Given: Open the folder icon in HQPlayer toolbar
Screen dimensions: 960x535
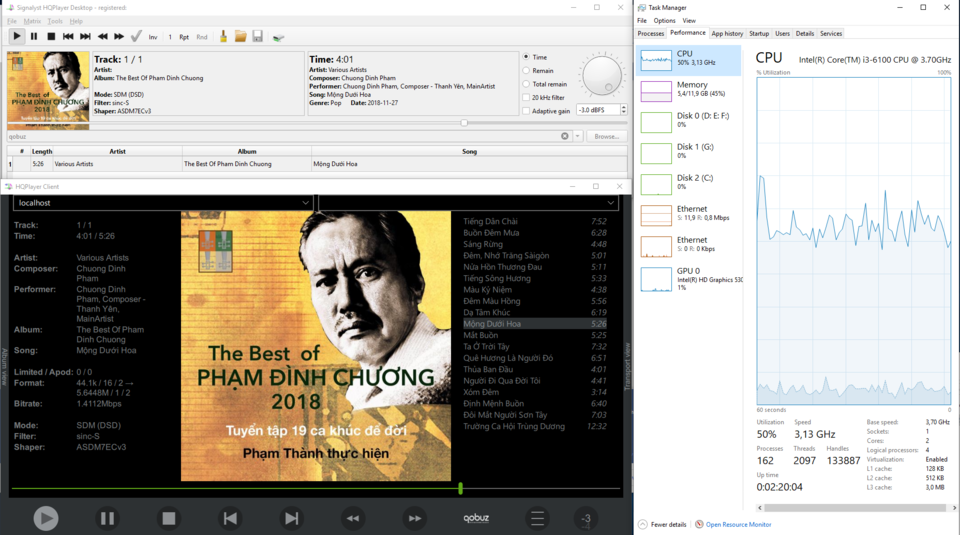Looking at the screenshot, I should click(x=241, y=37).
